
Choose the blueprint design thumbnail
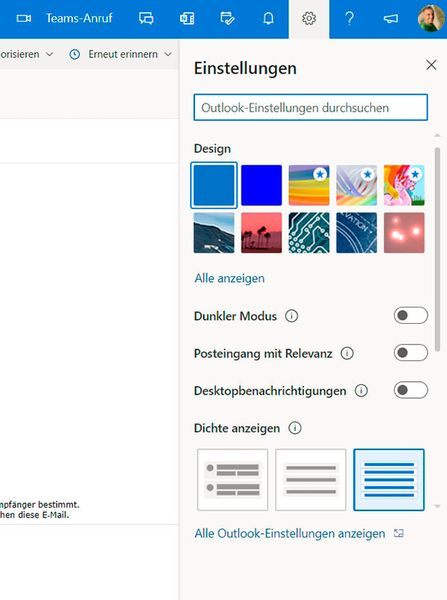[x=356, y=233]
